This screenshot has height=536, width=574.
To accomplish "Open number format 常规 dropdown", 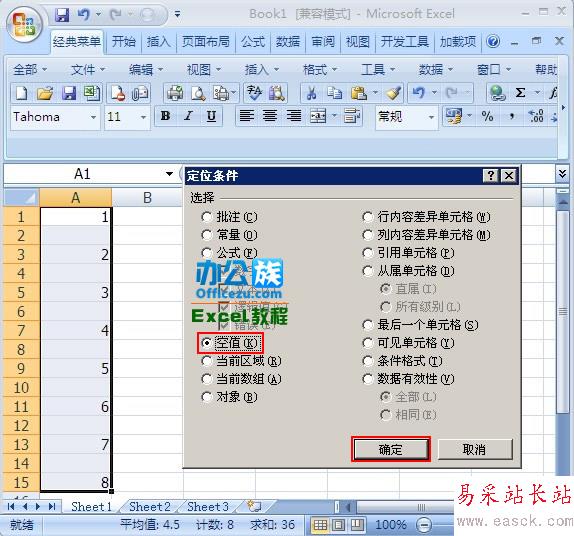I will pyautogui.click(x=431, y=117).
